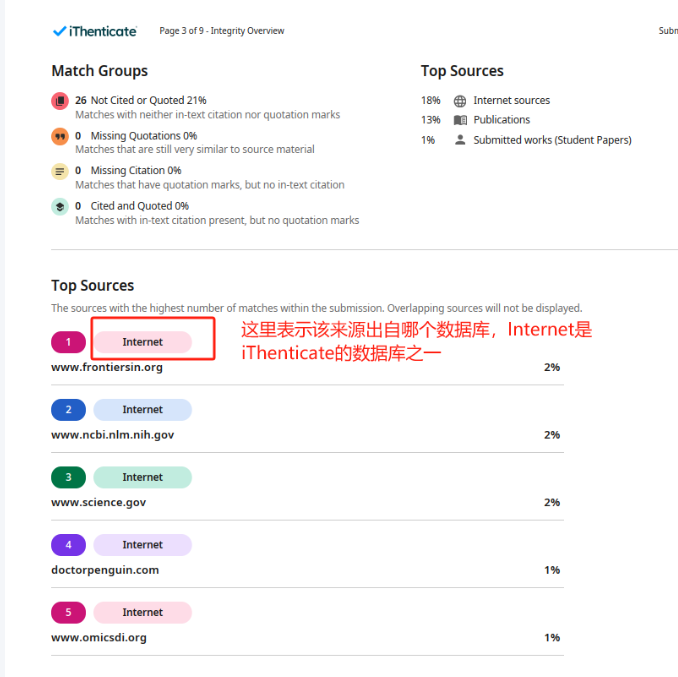The width and height of the screenshot is (678, 677).
Task: Click the orange Missing Quotations icon
Action: (60, 136)
